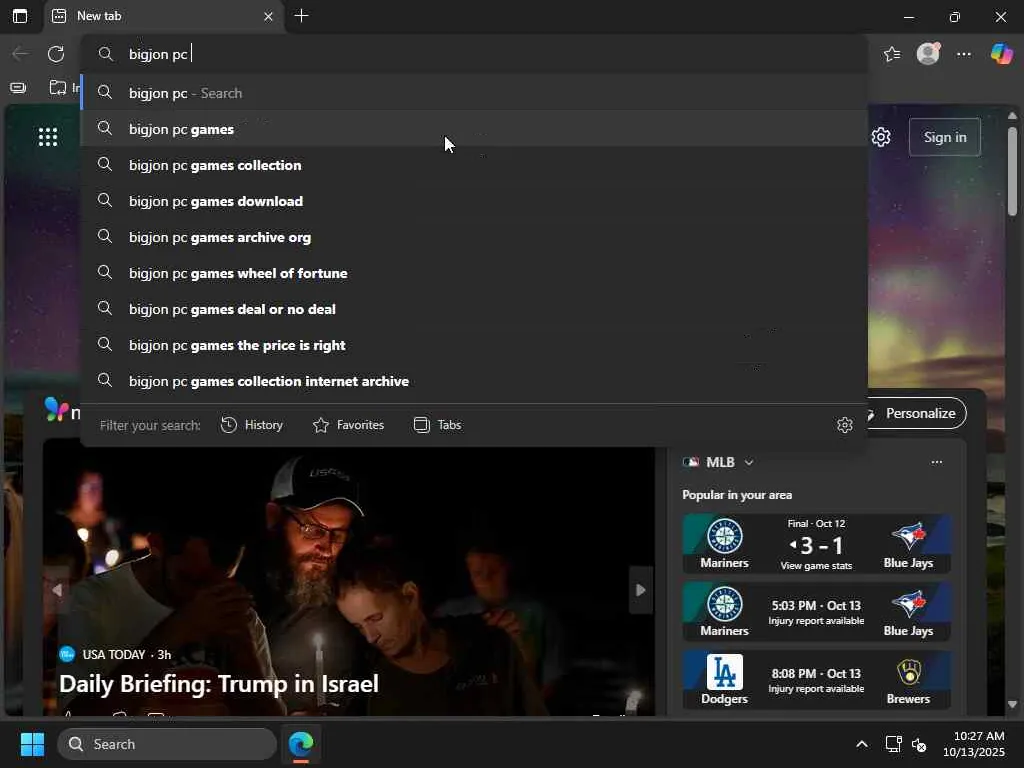Open Windows Start menu
Image resolution: width=1024 pixels, height=768 pixels.
click(32, 744)
